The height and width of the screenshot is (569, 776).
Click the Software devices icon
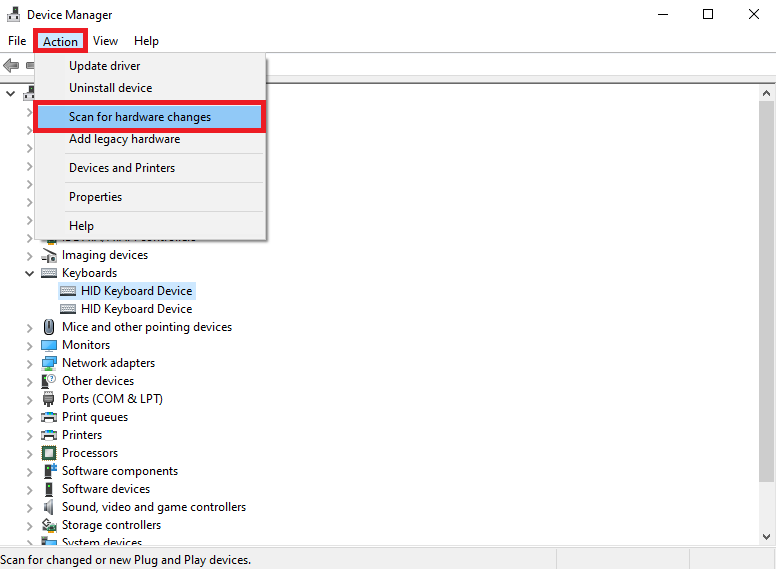pyautogui.click(x=48, y=489)
